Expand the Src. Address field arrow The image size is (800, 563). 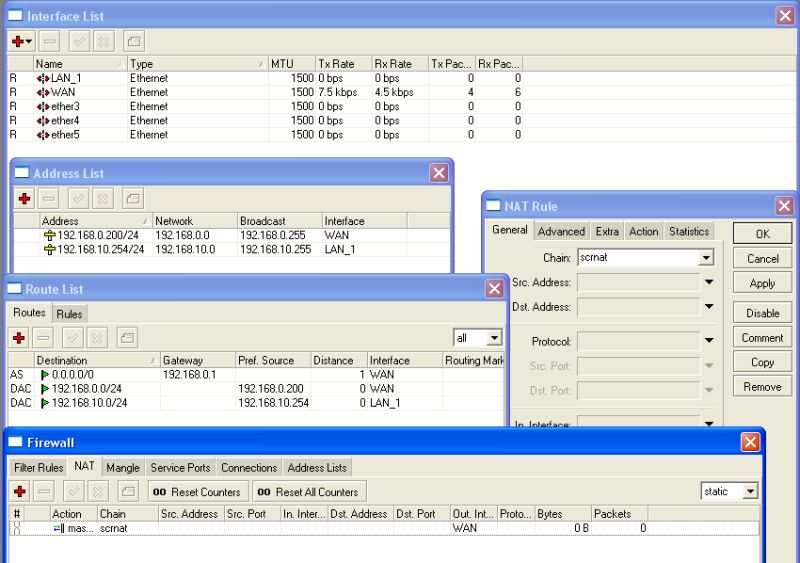(x=709, y=282)
